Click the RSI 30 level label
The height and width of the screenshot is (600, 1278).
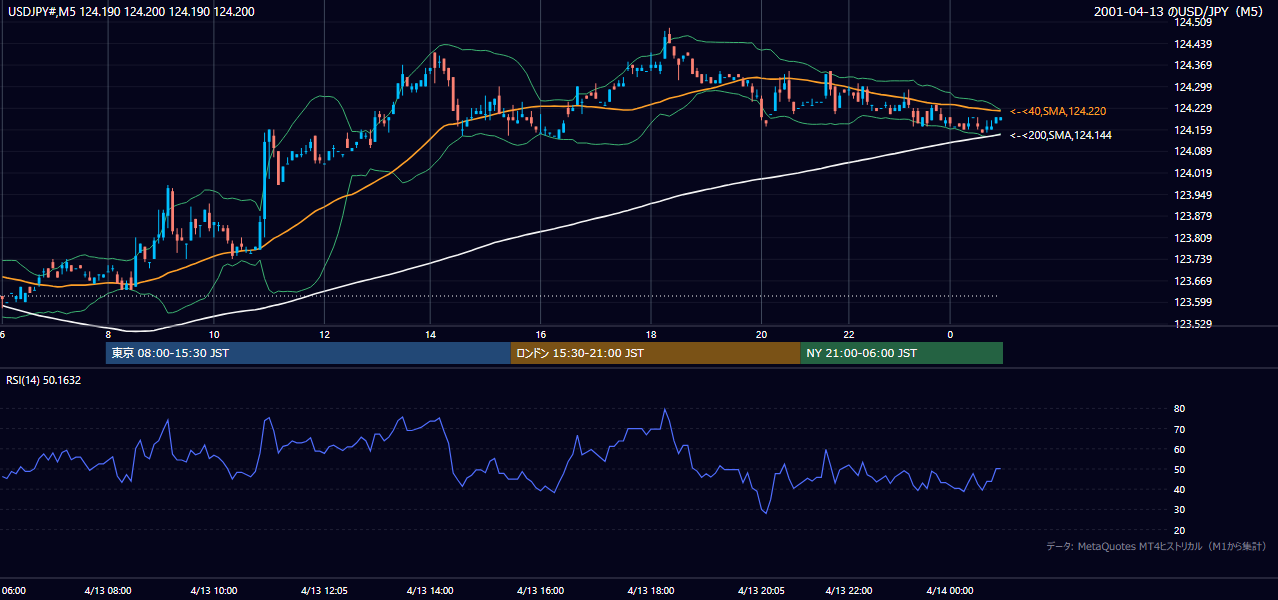click(1179, 510)
